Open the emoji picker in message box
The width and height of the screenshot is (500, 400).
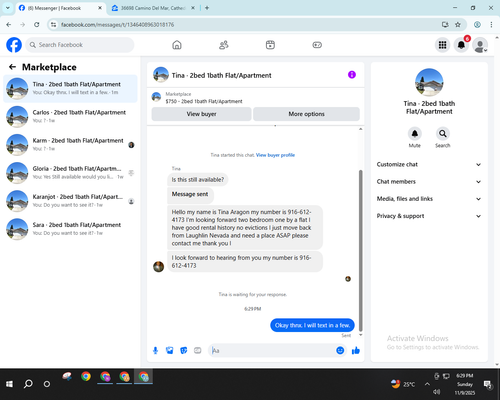340,350
